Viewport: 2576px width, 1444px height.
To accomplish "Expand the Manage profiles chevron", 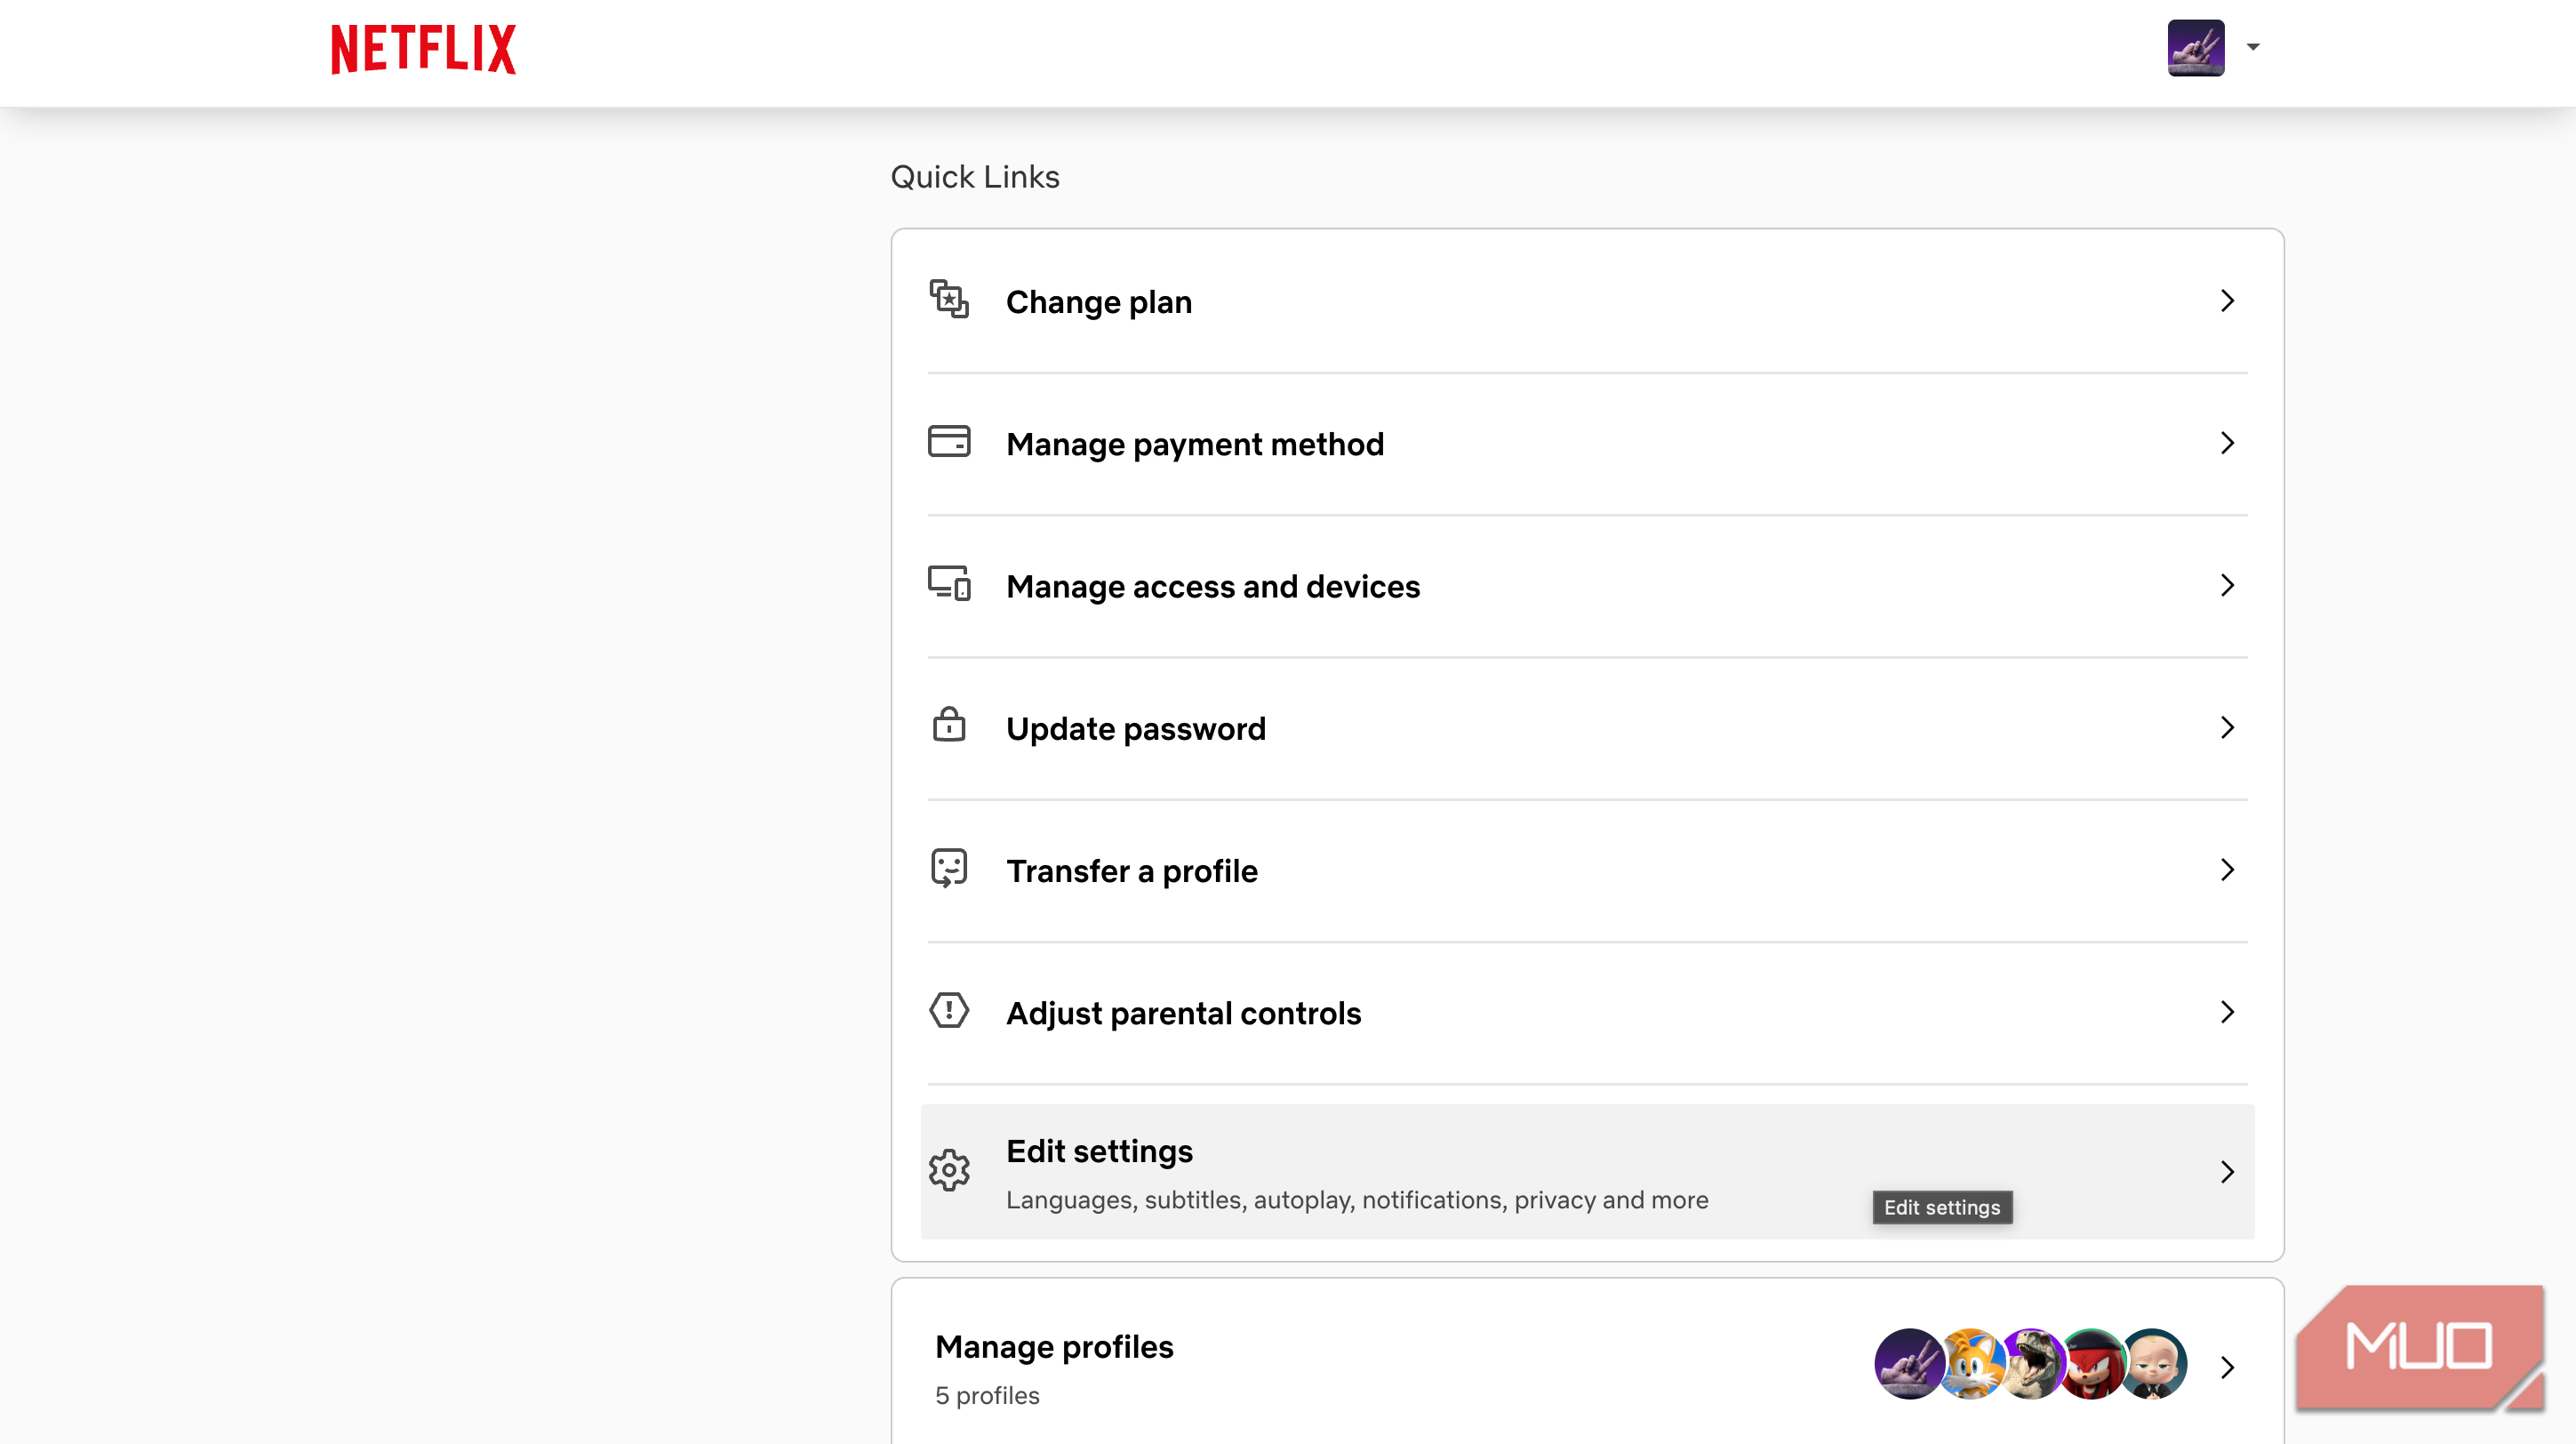I will [x=2227, y=1367].
